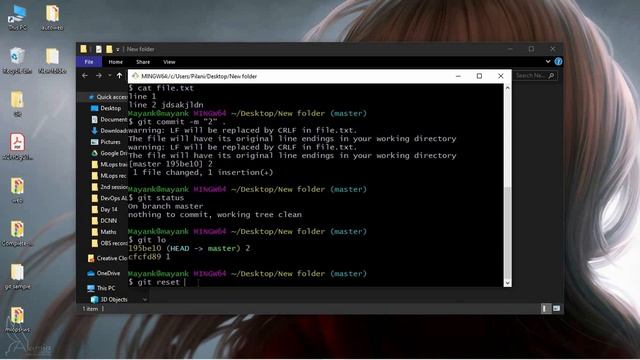Open recent locations dropdown in Explorer

pos(109,76)
